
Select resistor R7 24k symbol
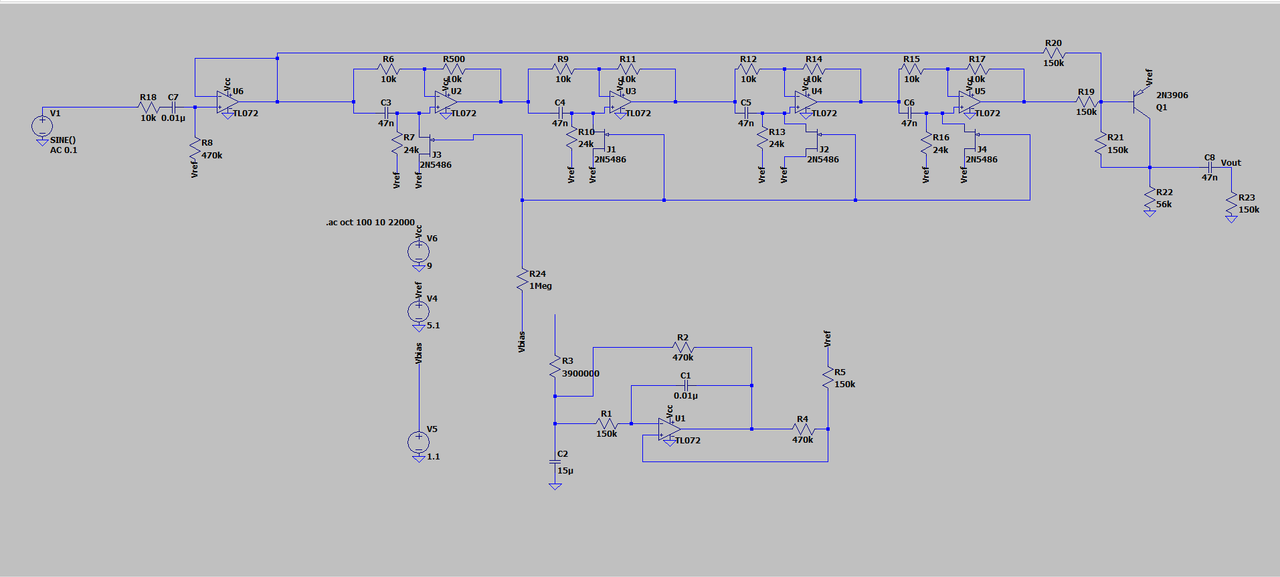pos(397,143)
